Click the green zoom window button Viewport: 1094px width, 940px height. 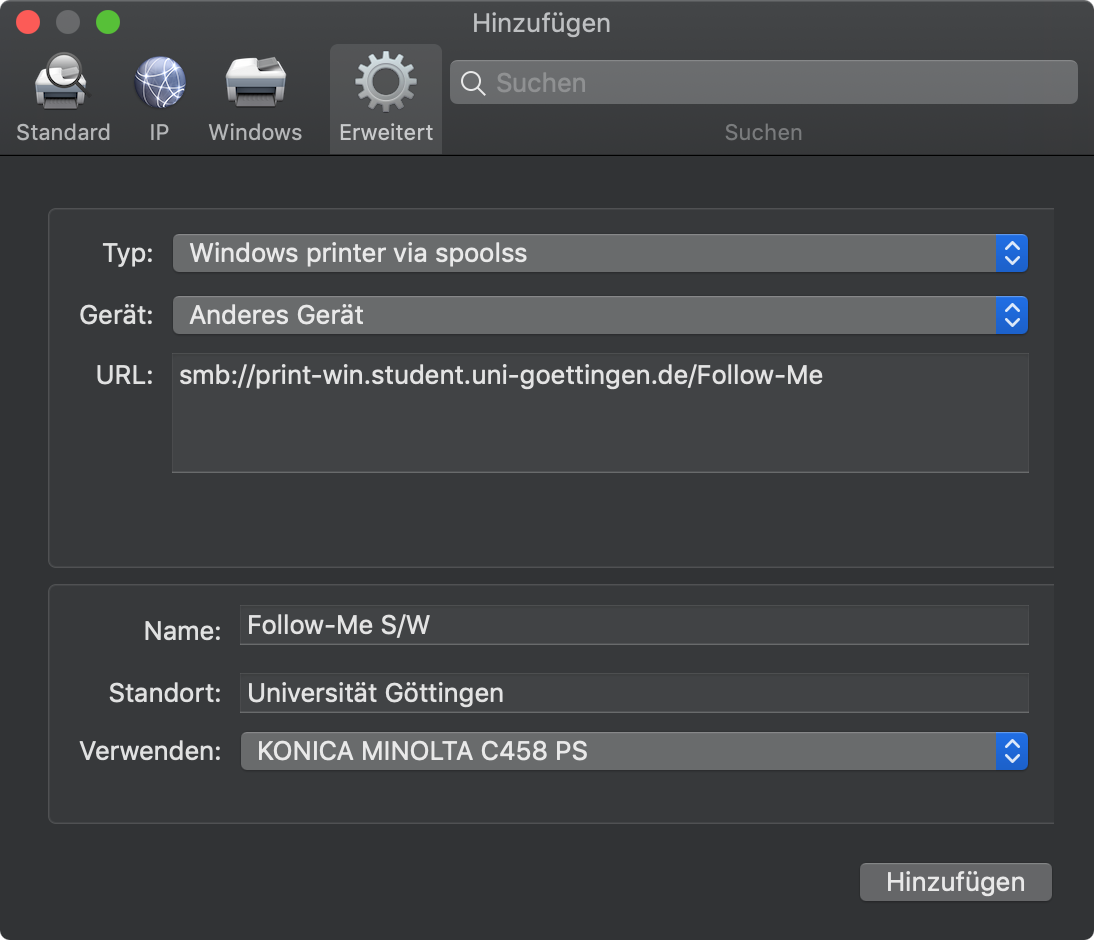pos(108,22)
